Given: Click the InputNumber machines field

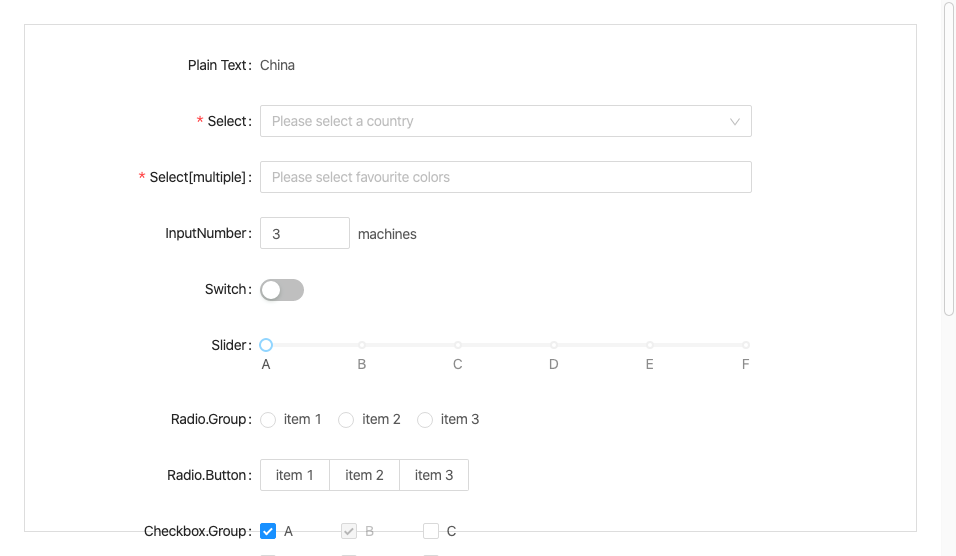Looking at the screenshot, I should (304, 233).
